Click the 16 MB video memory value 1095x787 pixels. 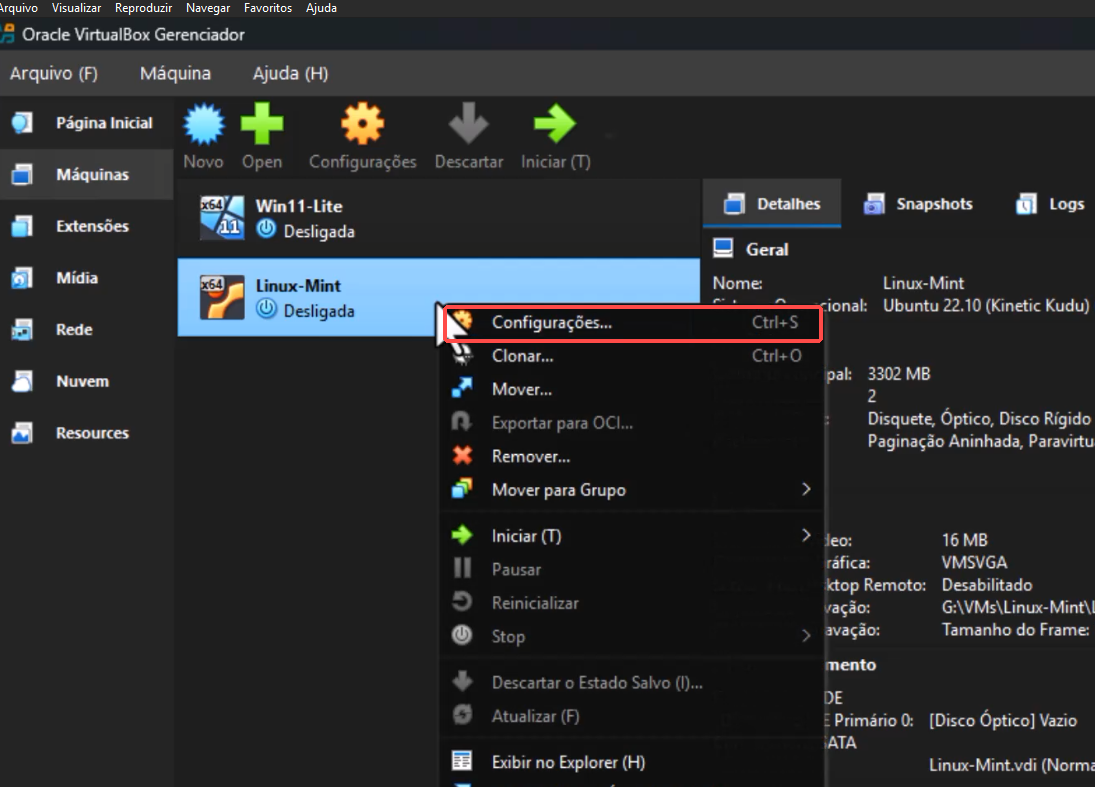click(x=964, y=540)
